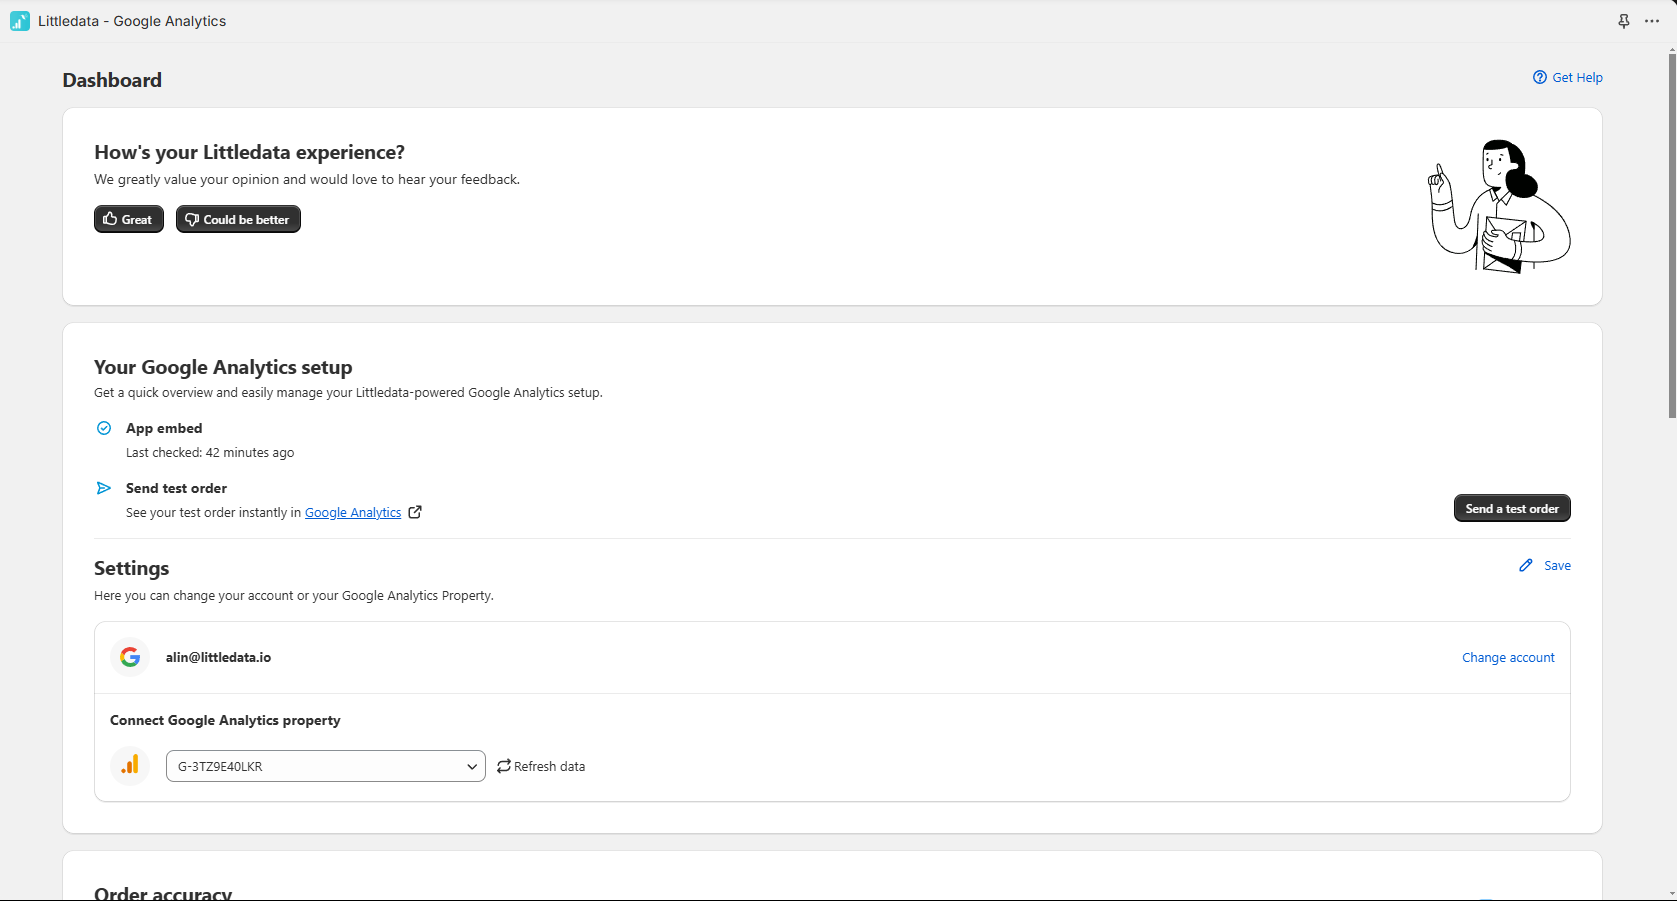Click the woman with envelope illustration
The height and width of the screenshot is (901, 1677).
point(1499,206)
